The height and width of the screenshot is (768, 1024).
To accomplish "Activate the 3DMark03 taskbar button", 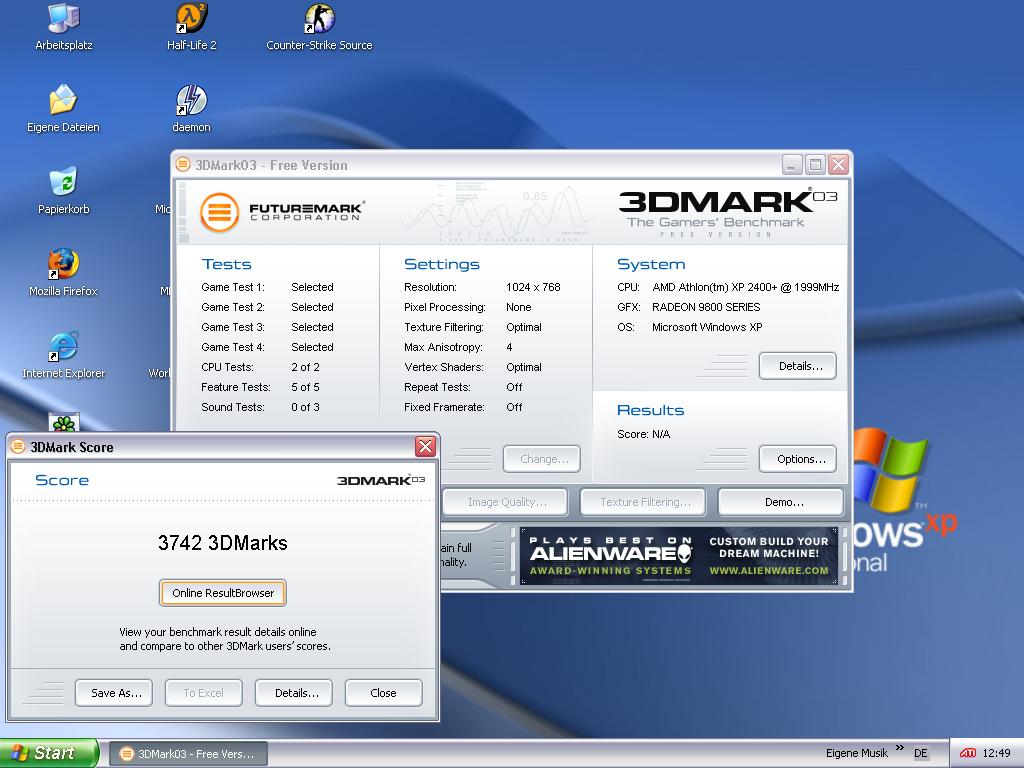I will [x=188, y=754].
